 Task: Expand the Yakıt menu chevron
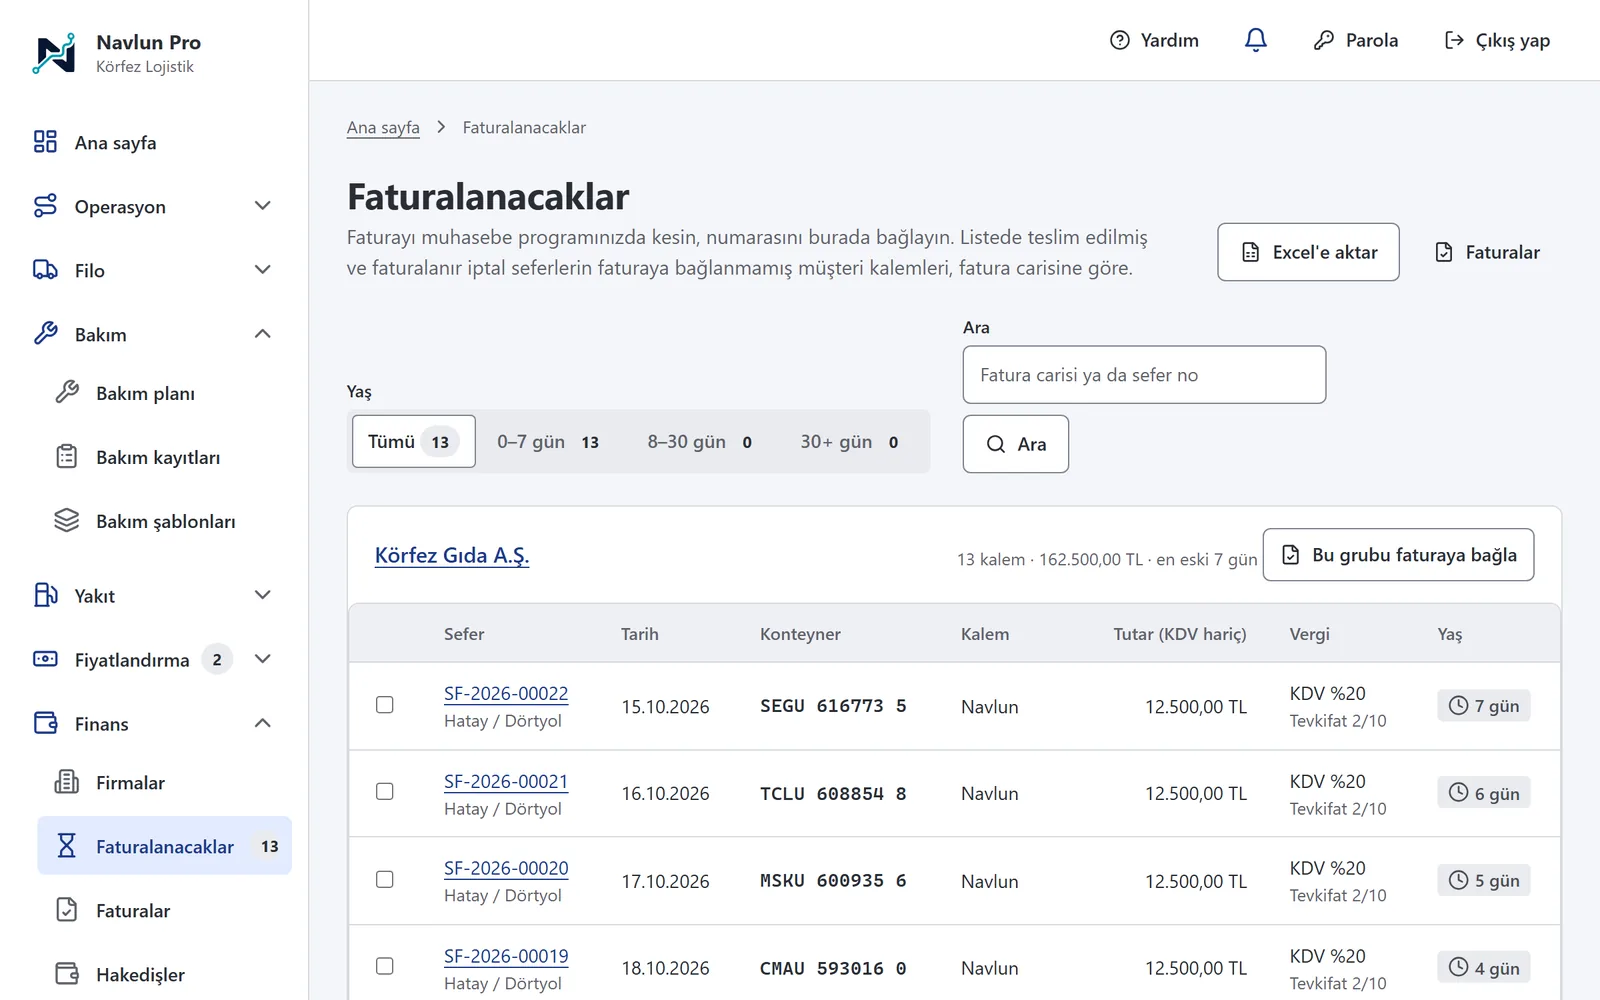tap(263, 595)
